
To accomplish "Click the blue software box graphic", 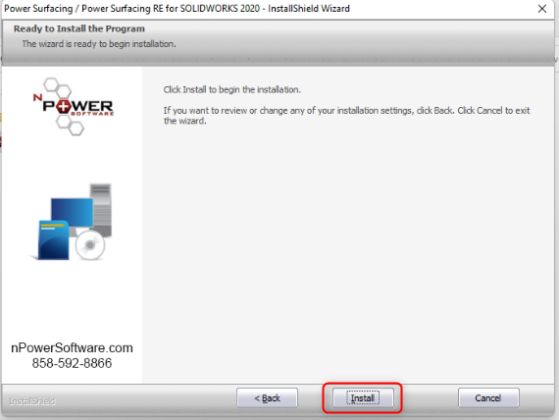I will pos(53,240).
